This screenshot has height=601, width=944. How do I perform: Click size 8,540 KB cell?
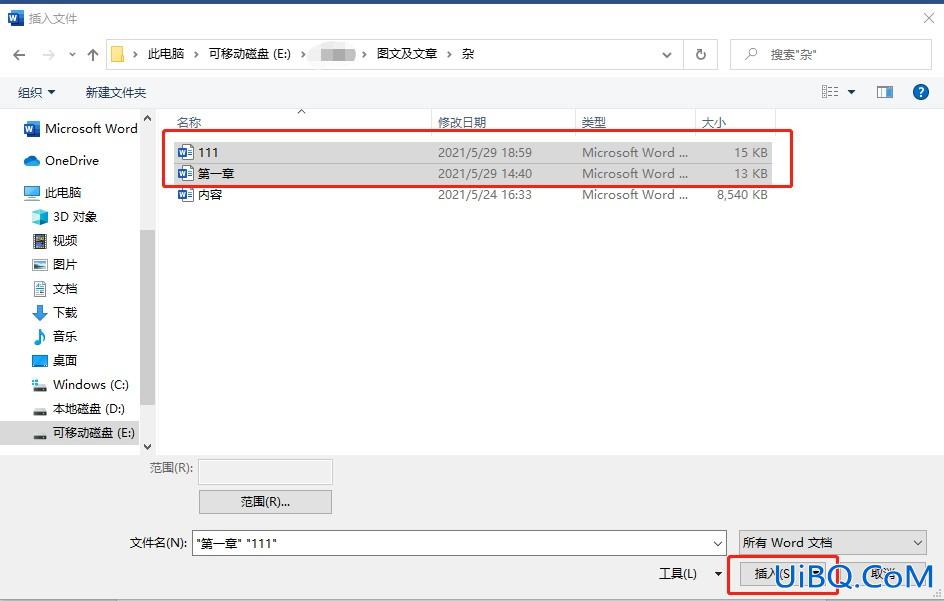point(742,195)
